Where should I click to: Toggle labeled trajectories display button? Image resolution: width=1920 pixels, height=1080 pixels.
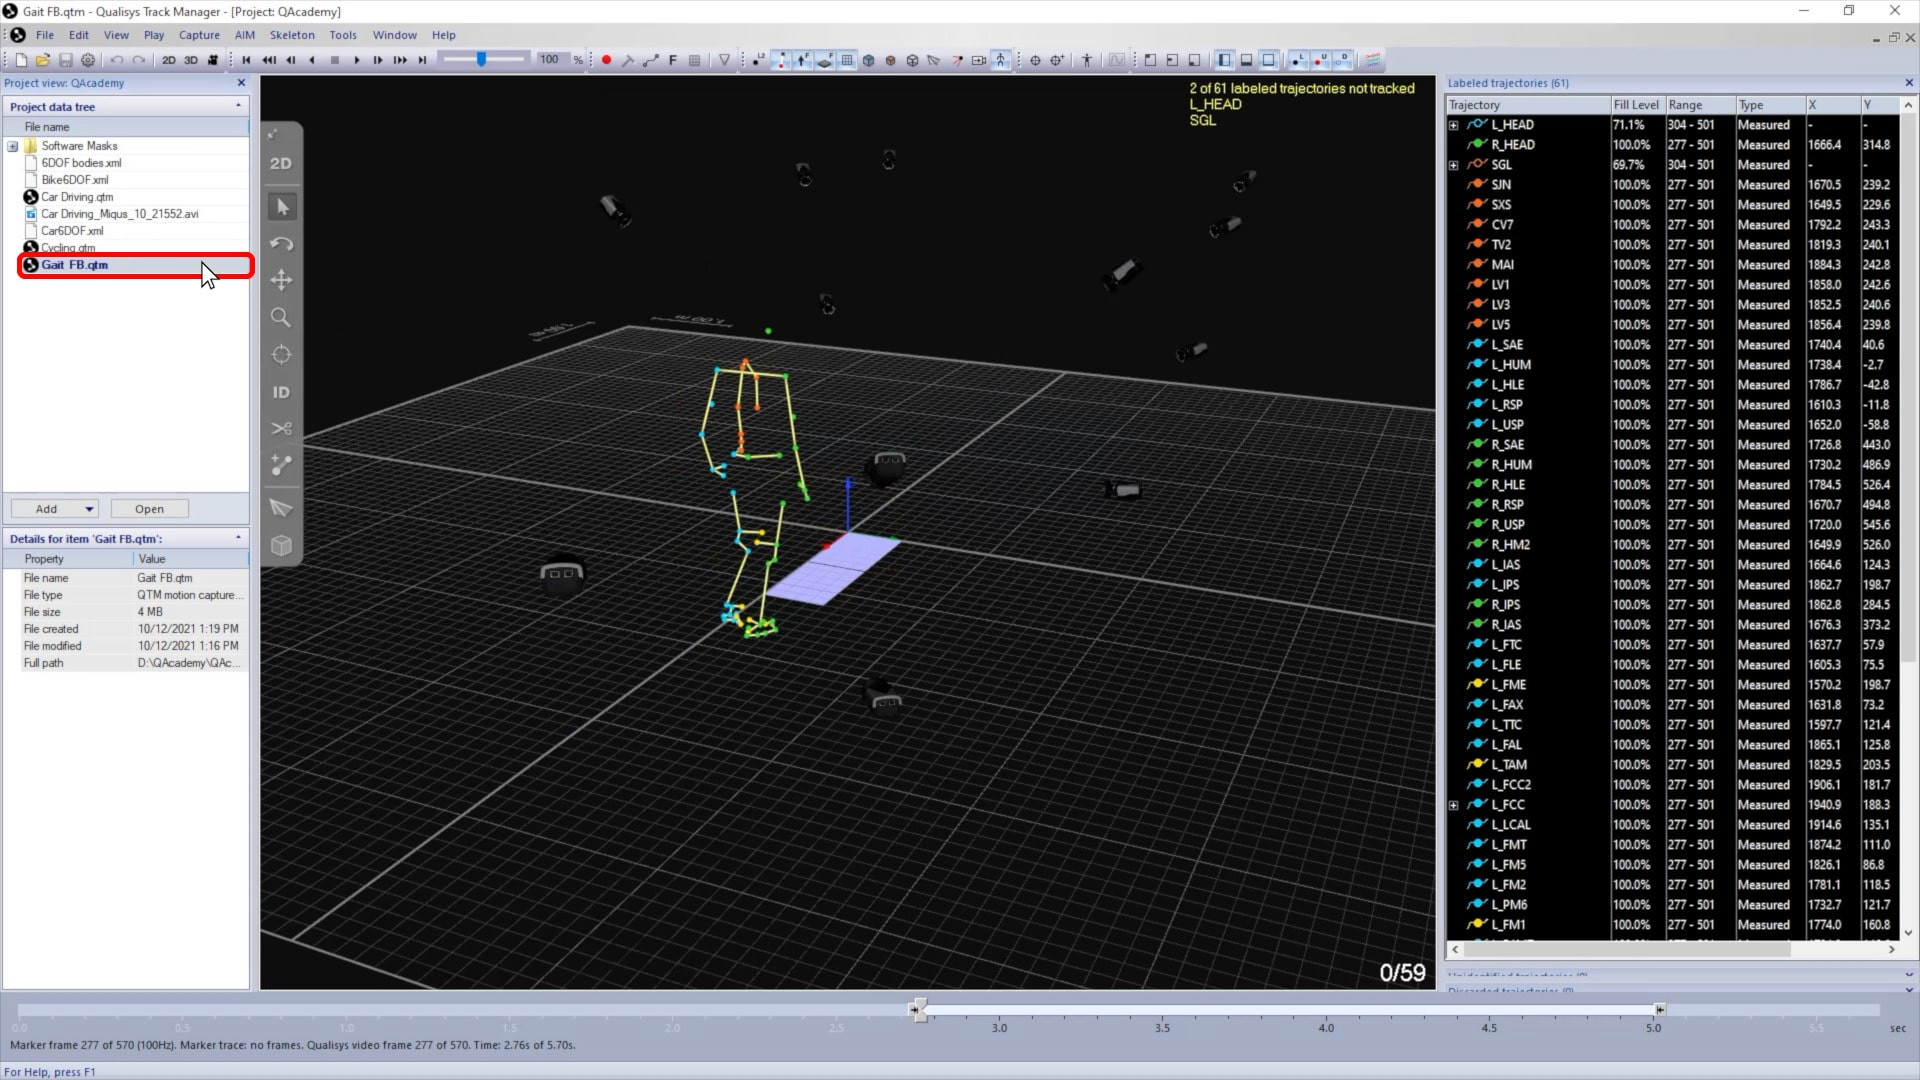[x=1298, y=60]
